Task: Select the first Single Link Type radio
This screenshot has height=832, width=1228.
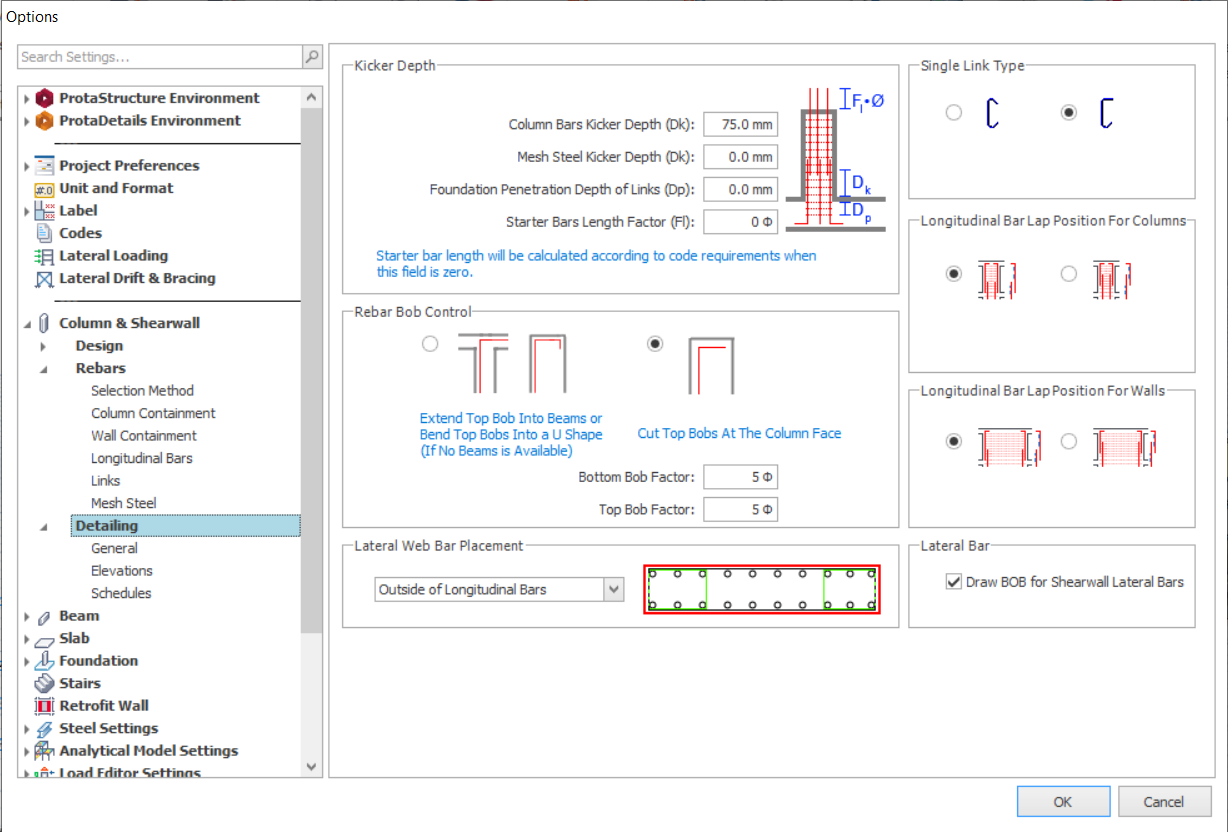Action: 954,113
